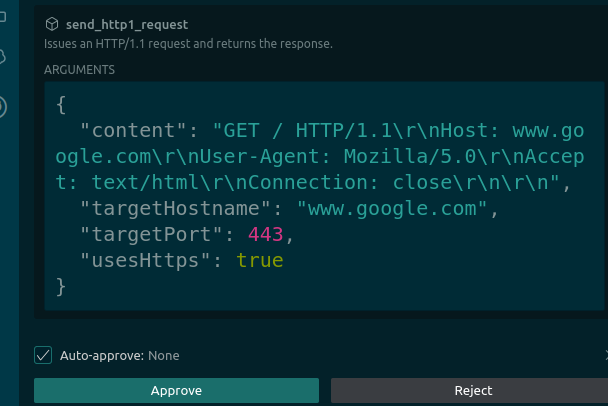The image size is (608, 406).
Task: Click the 443 targetPort value
Action: pyautogui.click(x=266, y=234)
